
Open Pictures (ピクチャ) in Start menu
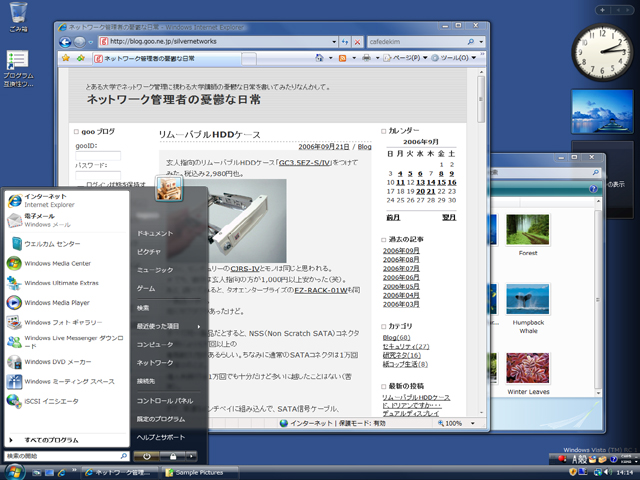click(x=149, y=252)
